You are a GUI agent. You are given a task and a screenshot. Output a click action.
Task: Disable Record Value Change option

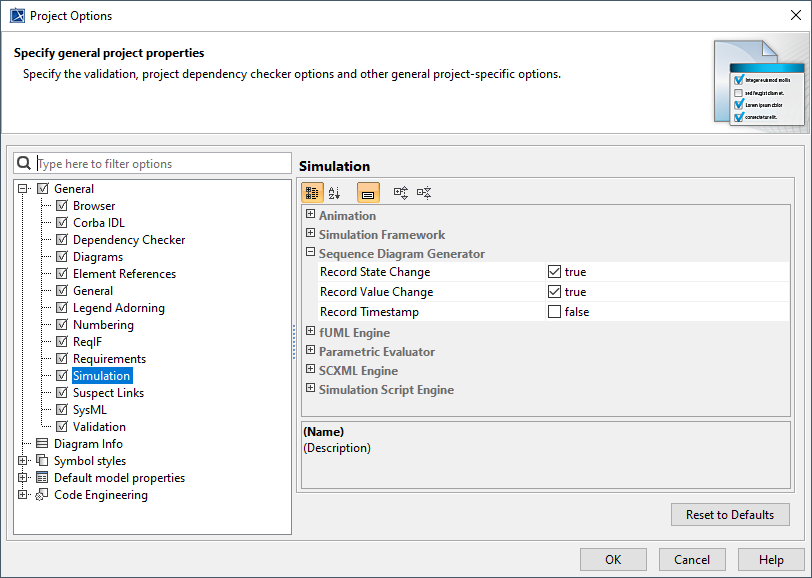click(x=554, y=292)
